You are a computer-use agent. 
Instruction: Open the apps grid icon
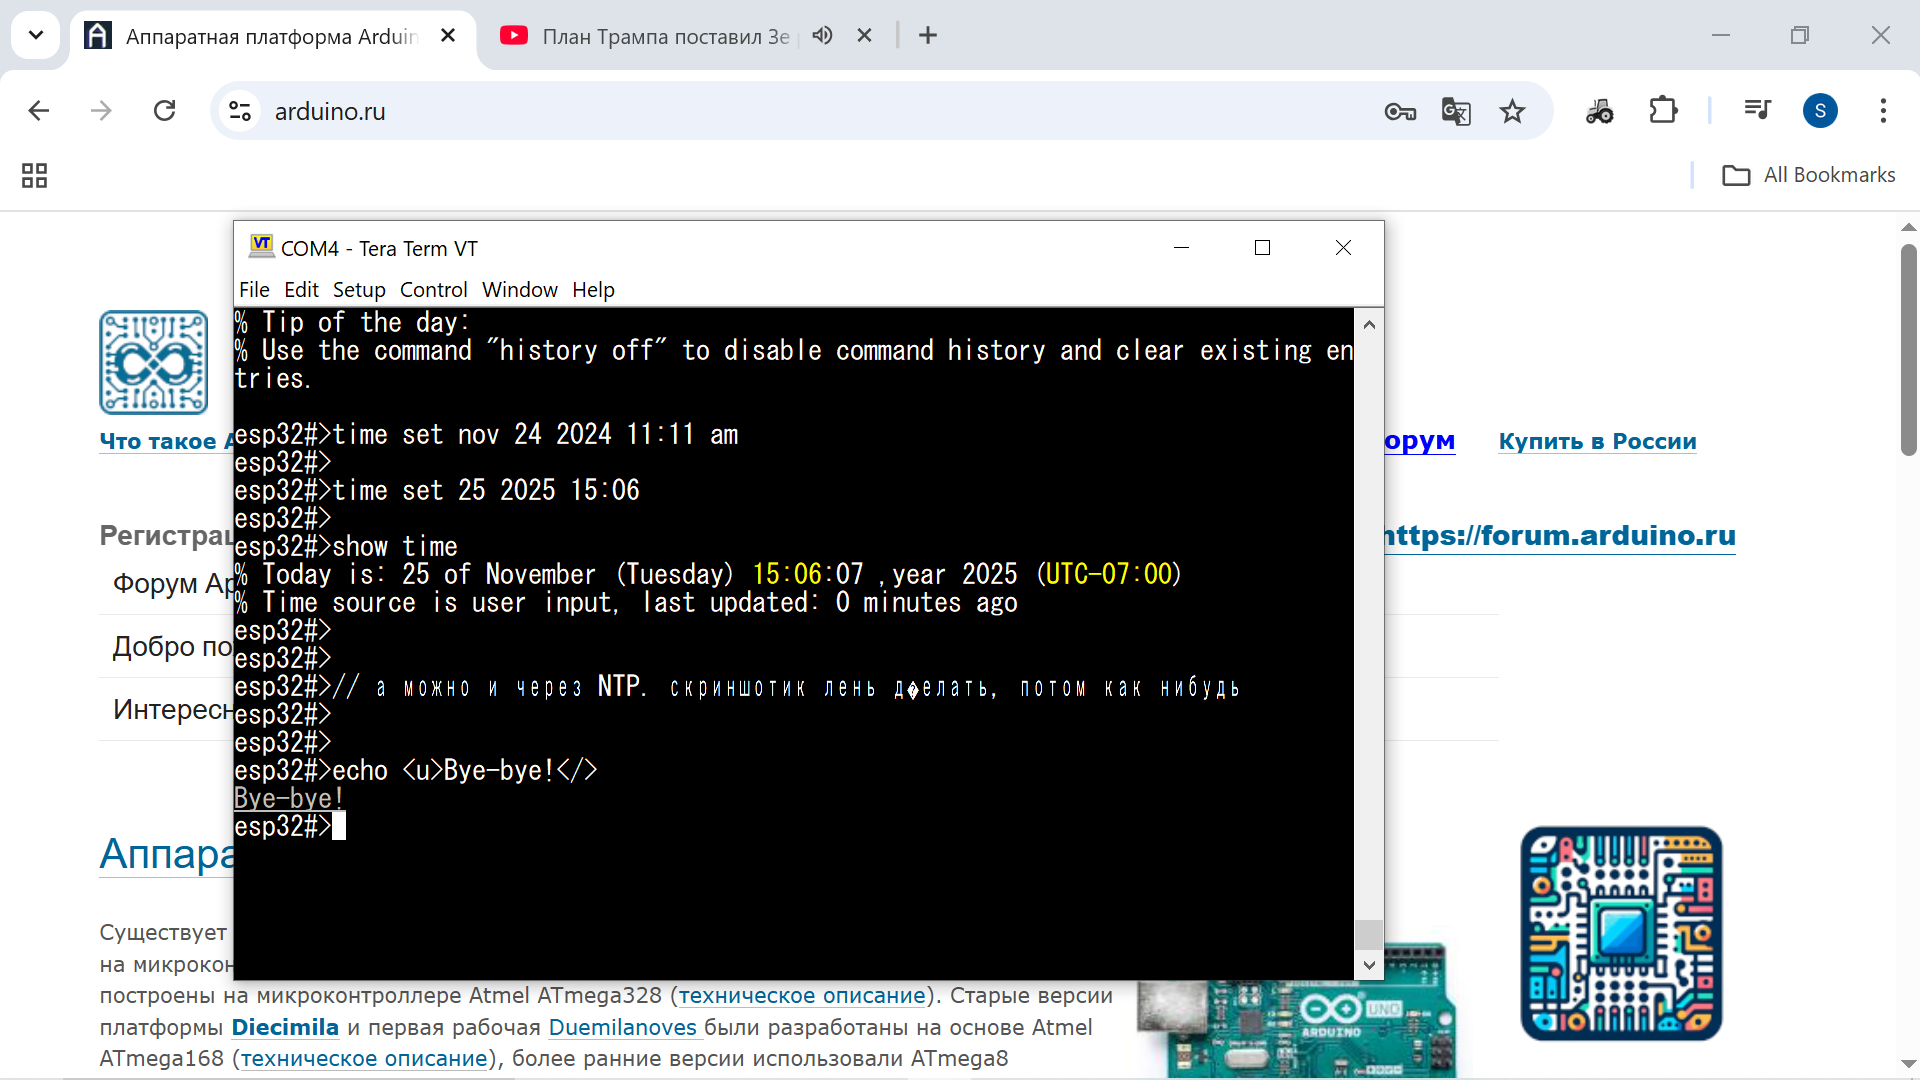coord(35,176)
